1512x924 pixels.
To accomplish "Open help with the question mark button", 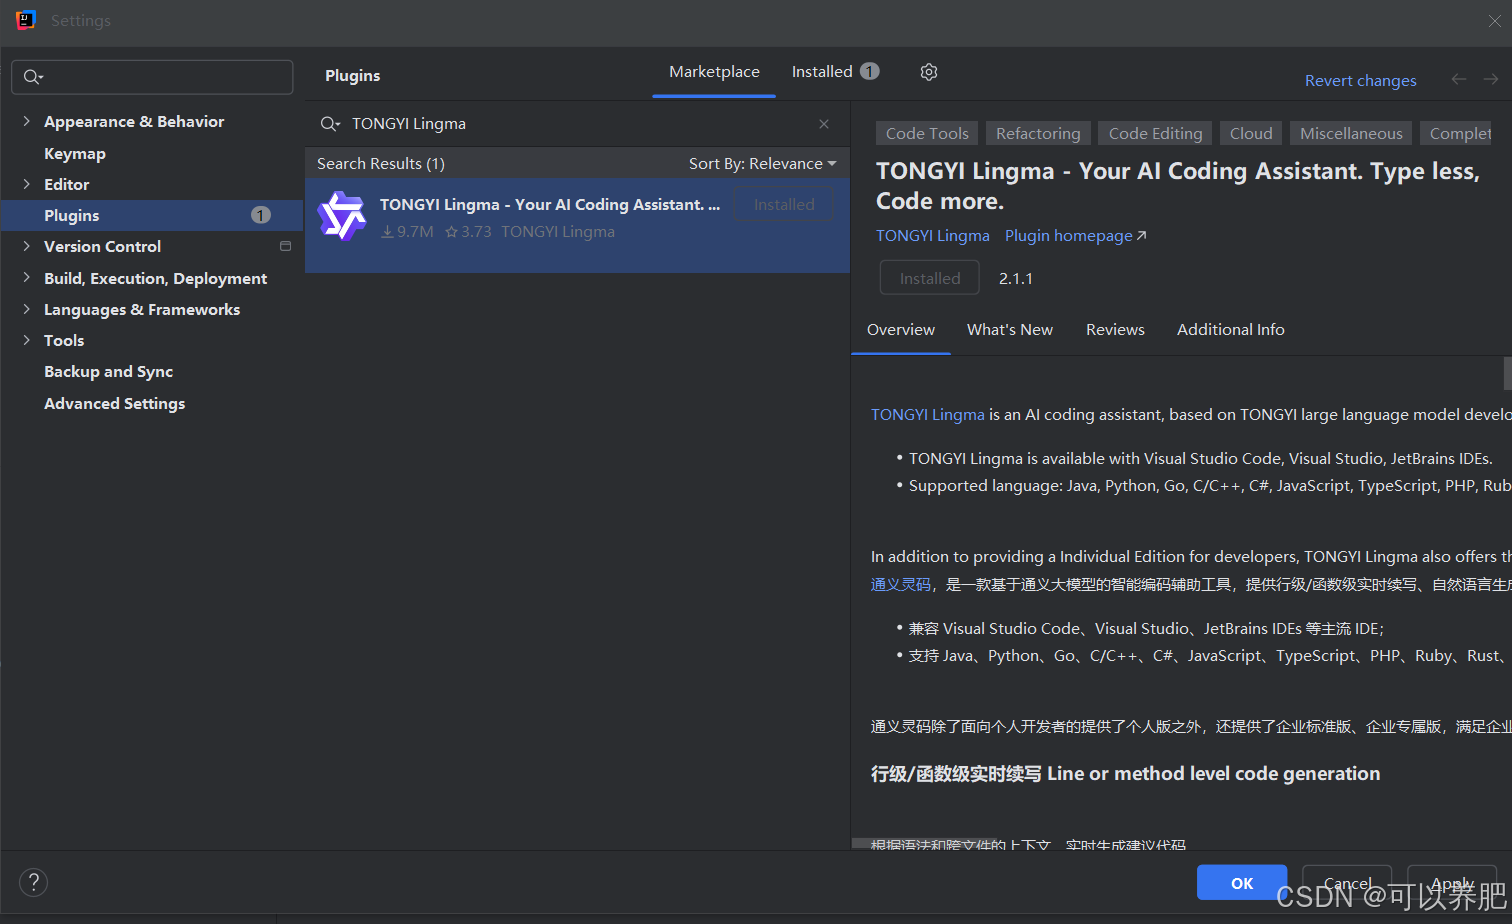I will click(34, 882).
